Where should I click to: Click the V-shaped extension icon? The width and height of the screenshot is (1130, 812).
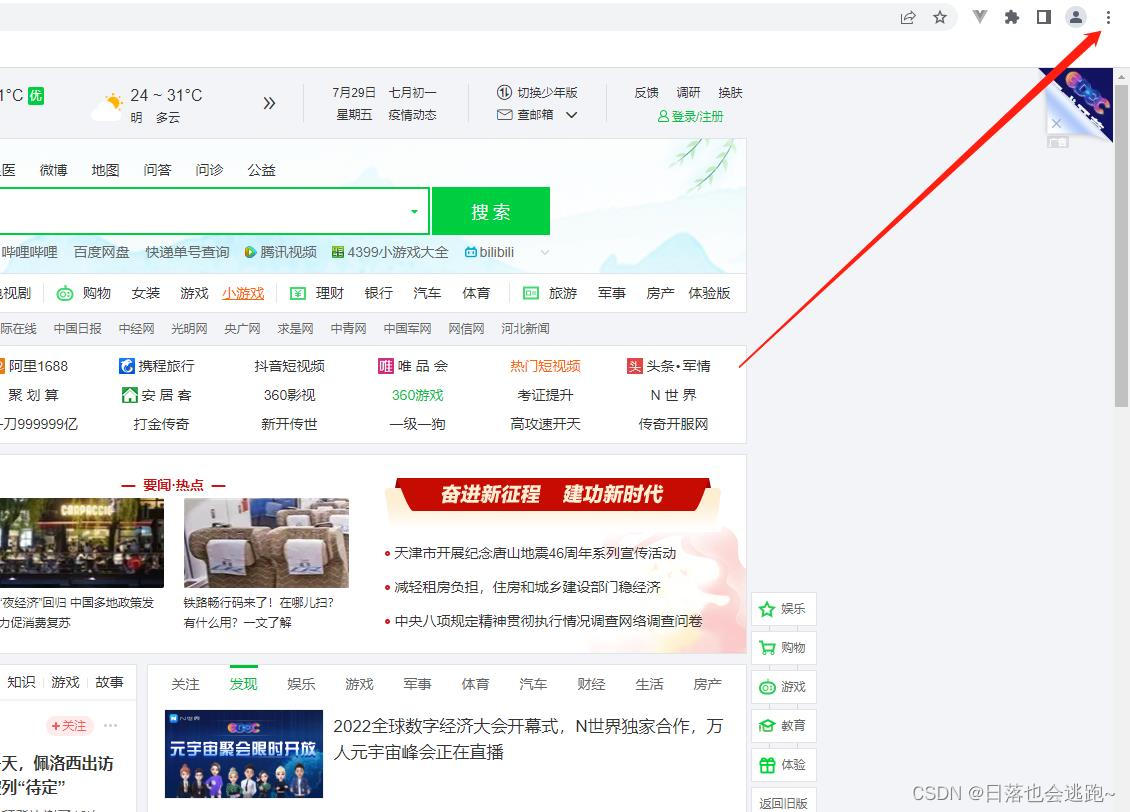pos(979,17)
